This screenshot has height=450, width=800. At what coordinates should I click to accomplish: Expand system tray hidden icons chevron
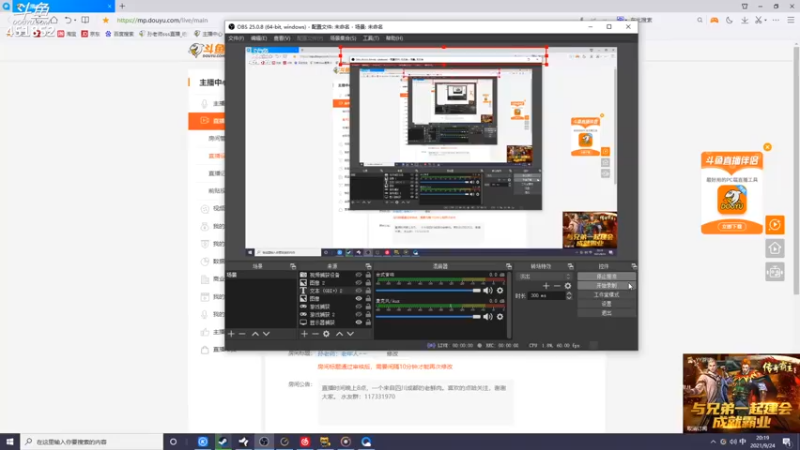coord(713,442)
